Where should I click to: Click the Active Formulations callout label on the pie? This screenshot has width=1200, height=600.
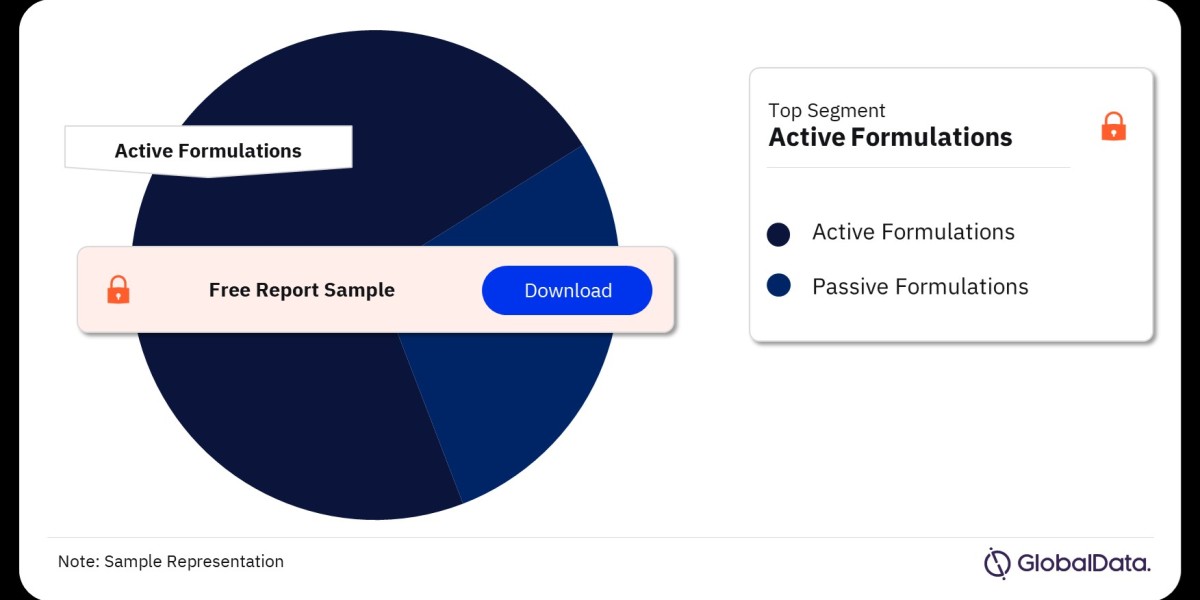tap(208, 151)
